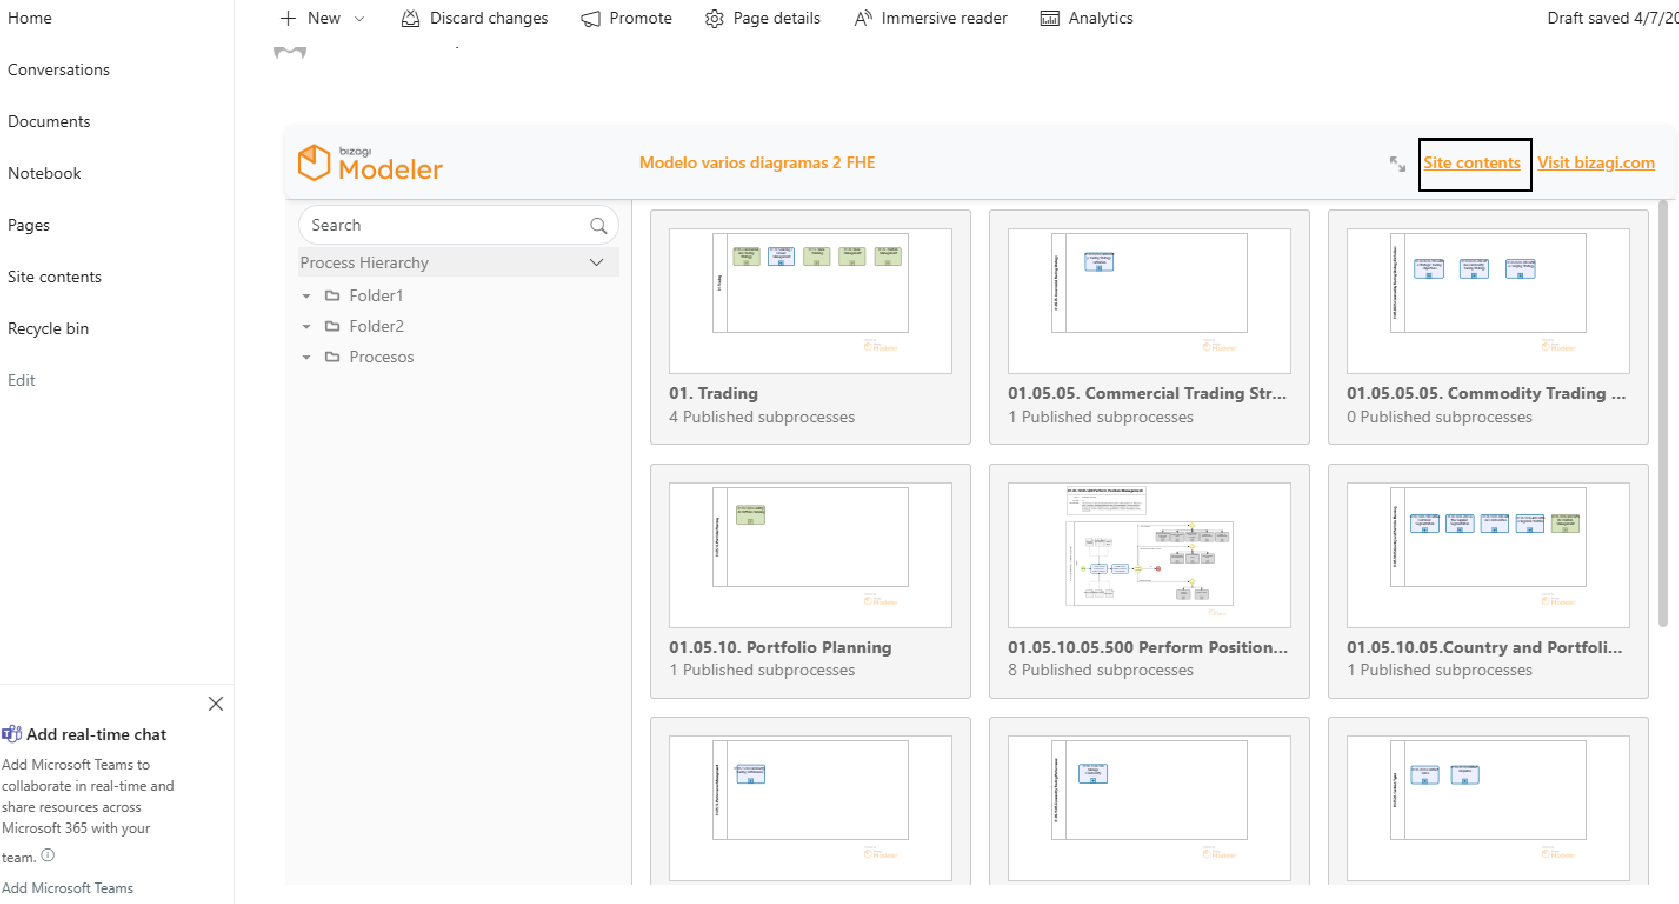Click '4 Published subprocesses' text

point(762,417)
